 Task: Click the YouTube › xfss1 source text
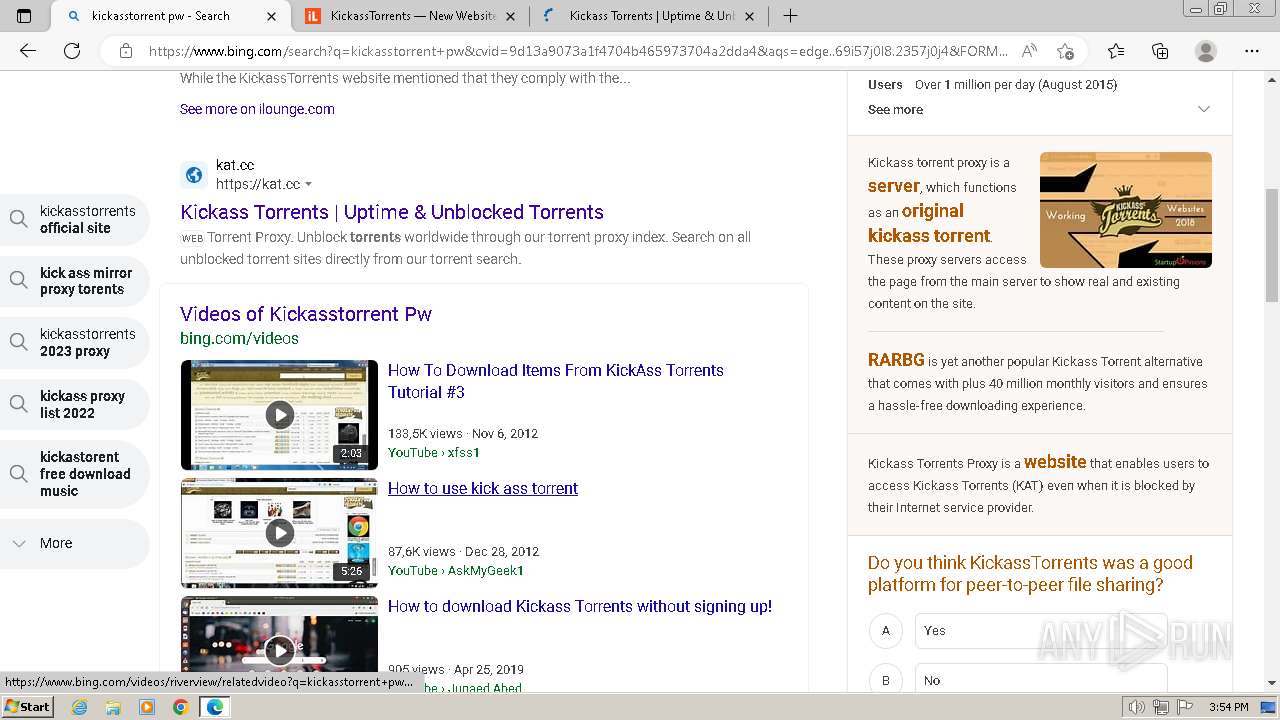coord(434,452)
